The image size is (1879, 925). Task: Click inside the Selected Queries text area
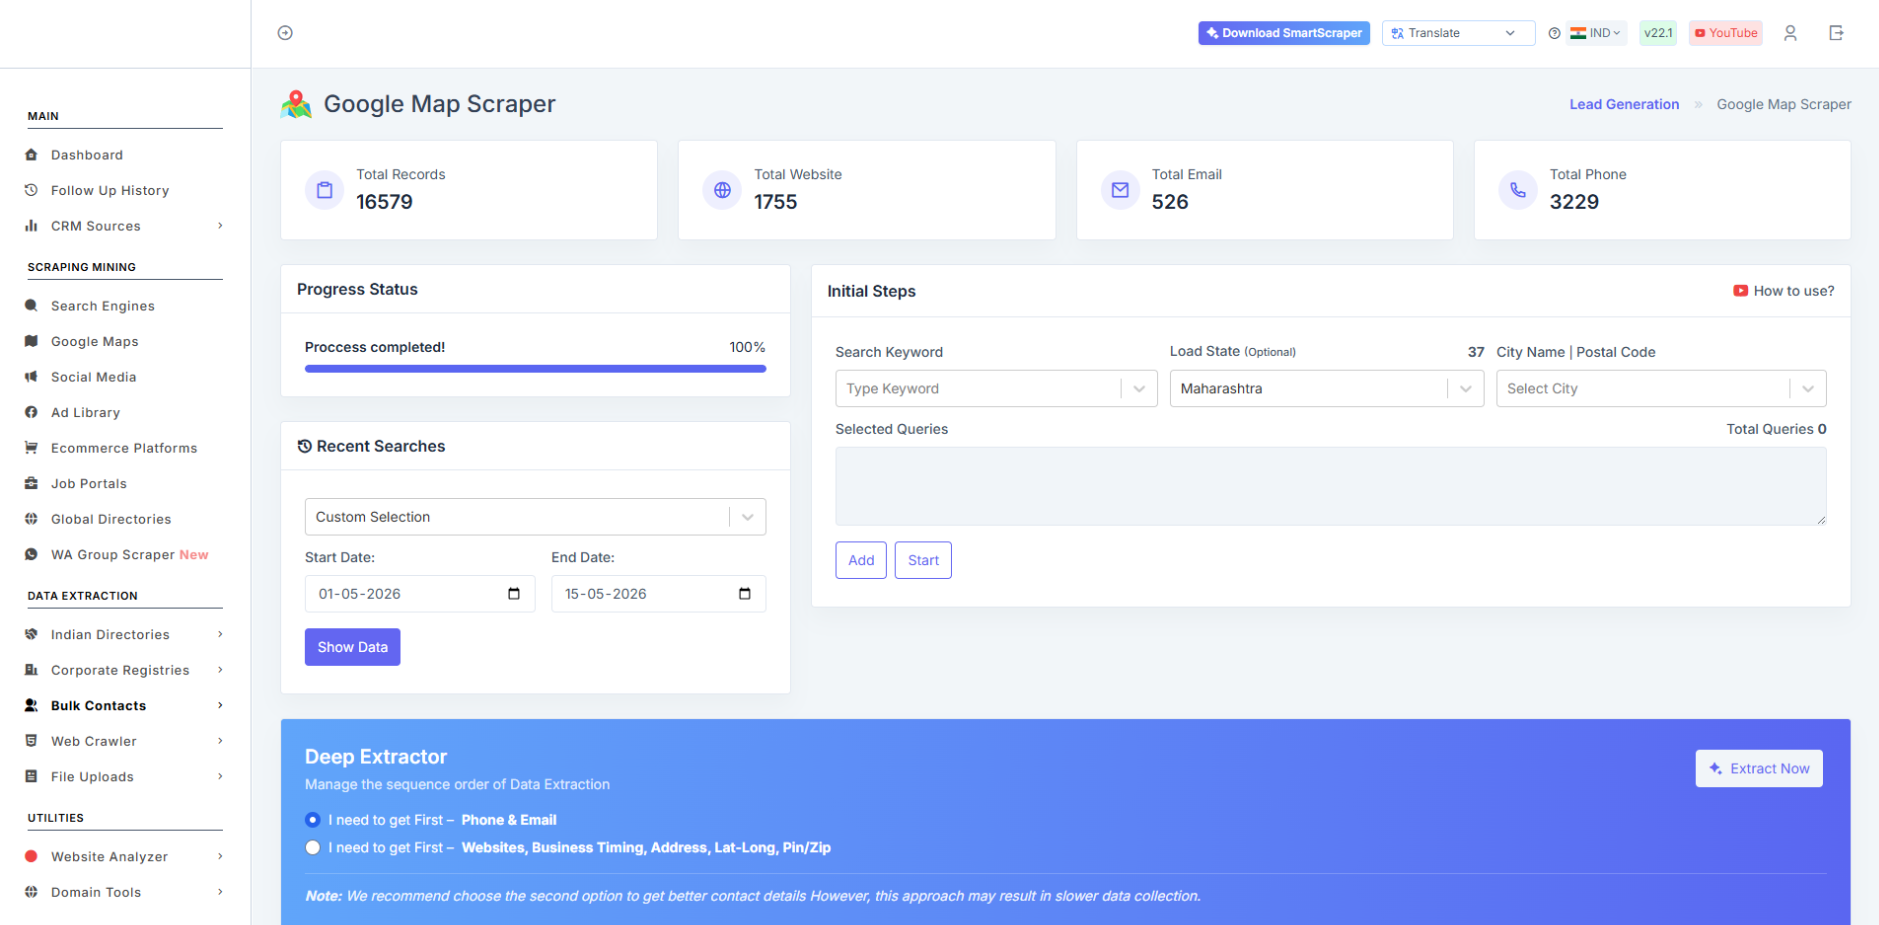[x=1331, y=486]
